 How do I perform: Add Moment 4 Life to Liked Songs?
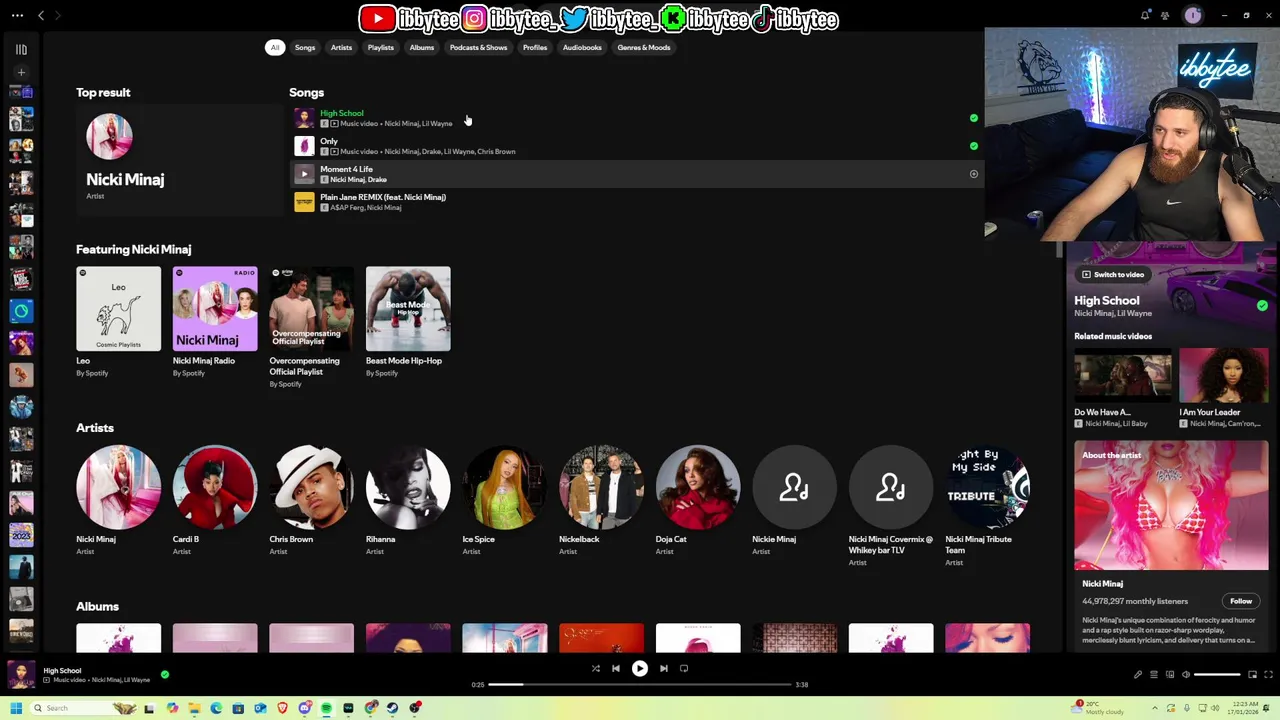coord(974,174)
